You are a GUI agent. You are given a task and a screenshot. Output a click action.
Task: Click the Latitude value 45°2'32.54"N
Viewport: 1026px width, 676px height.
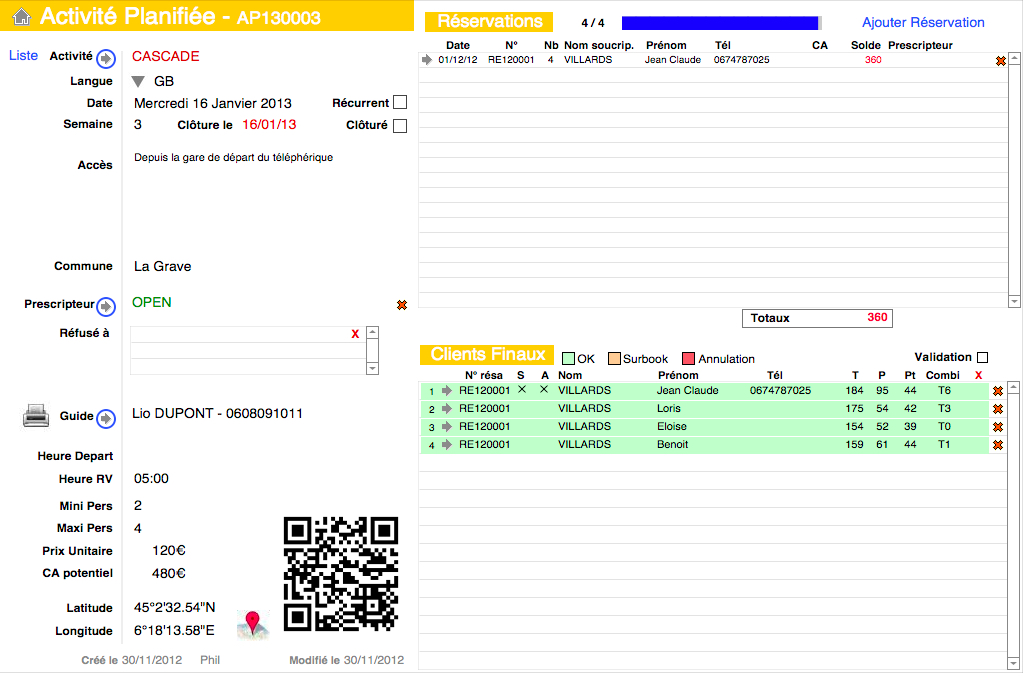pyautogui.click(x=175, y=607)
